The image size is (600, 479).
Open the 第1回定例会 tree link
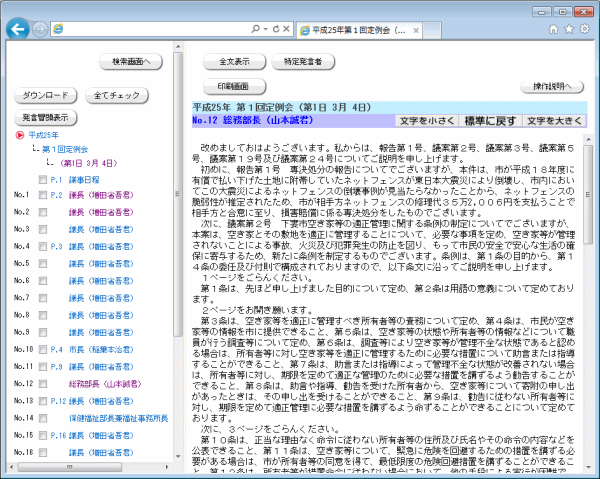[x=65, y=149]
